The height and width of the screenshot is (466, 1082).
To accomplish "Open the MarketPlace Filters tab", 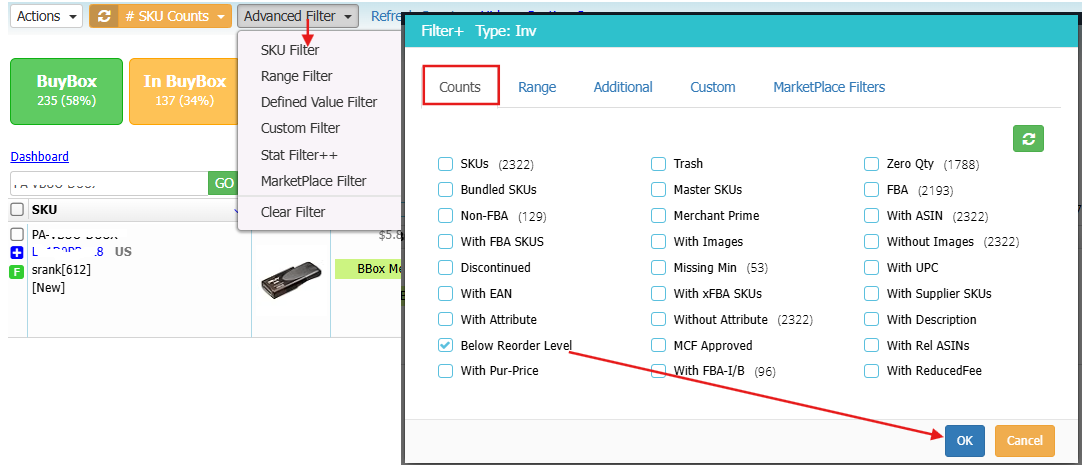I will coord(828,87).
